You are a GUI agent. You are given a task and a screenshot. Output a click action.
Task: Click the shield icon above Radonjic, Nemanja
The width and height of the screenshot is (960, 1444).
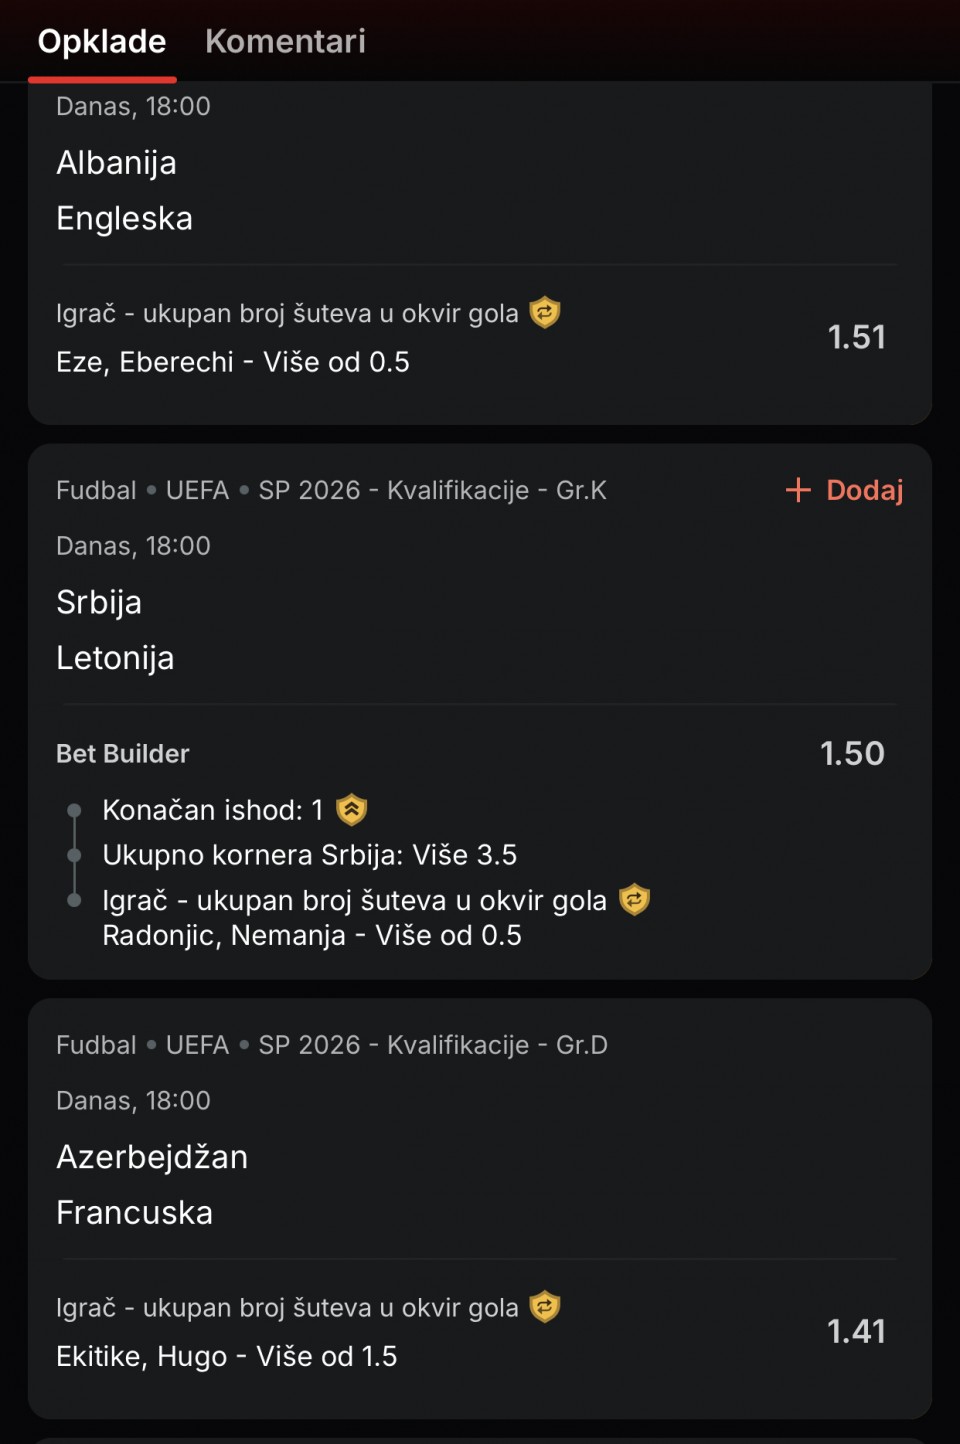pos(634,900)
